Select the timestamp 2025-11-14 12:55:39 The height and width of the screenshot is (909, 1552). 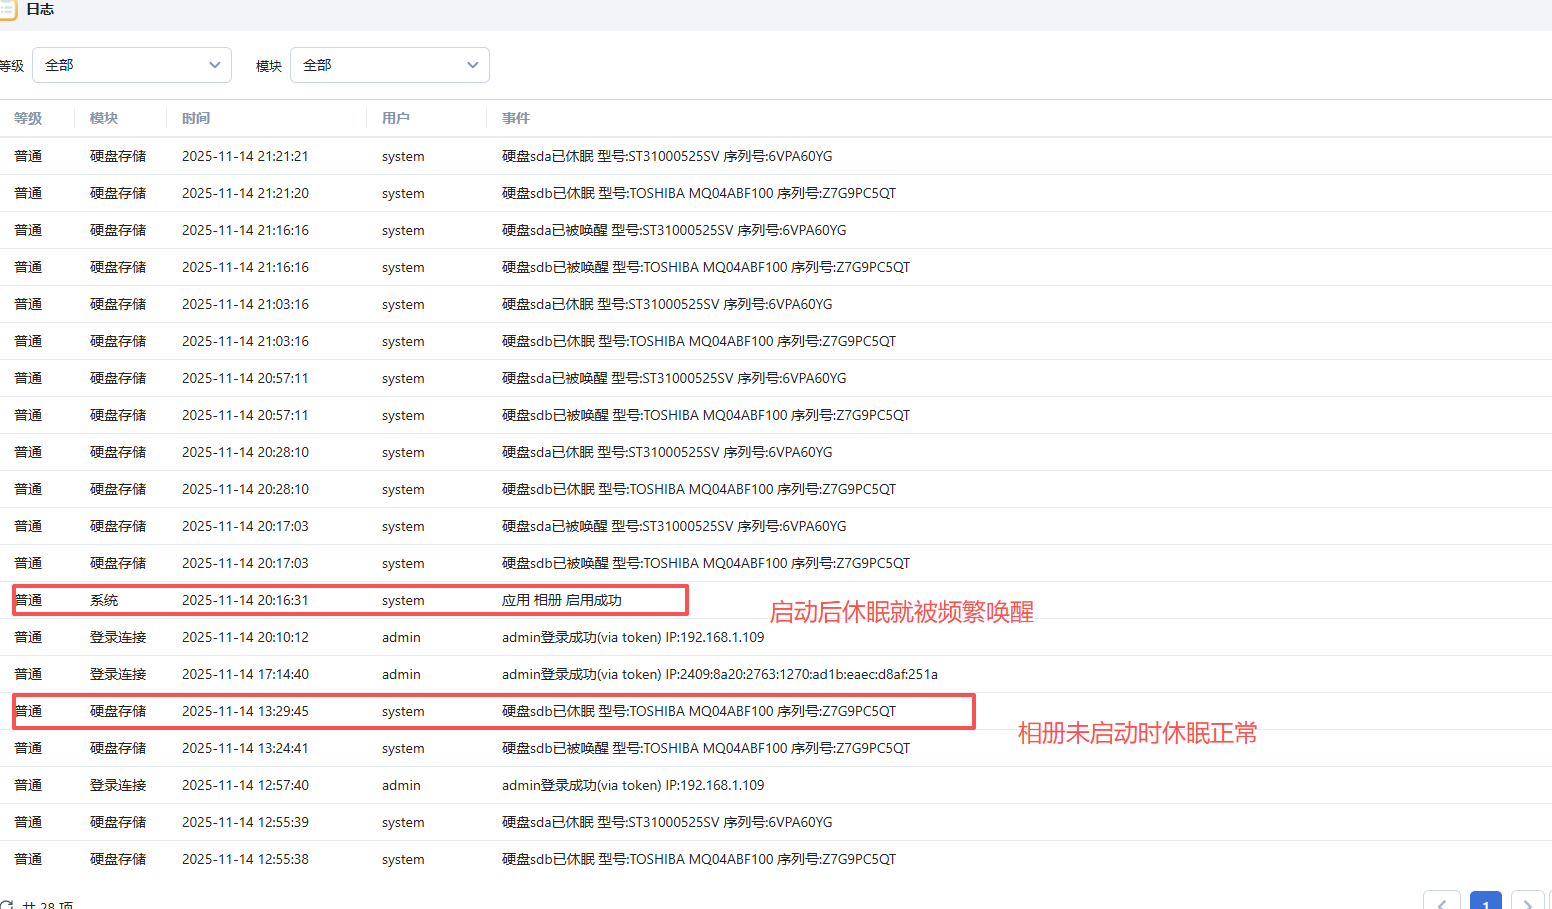245,822
